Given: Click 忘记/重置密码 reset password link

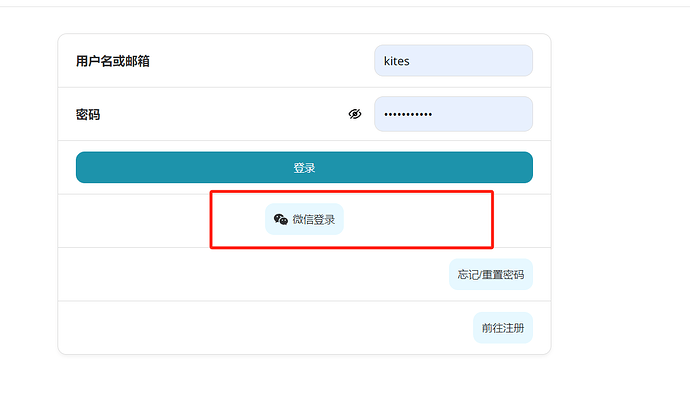Looking at the screenshot, I should (x=491, y=275).
